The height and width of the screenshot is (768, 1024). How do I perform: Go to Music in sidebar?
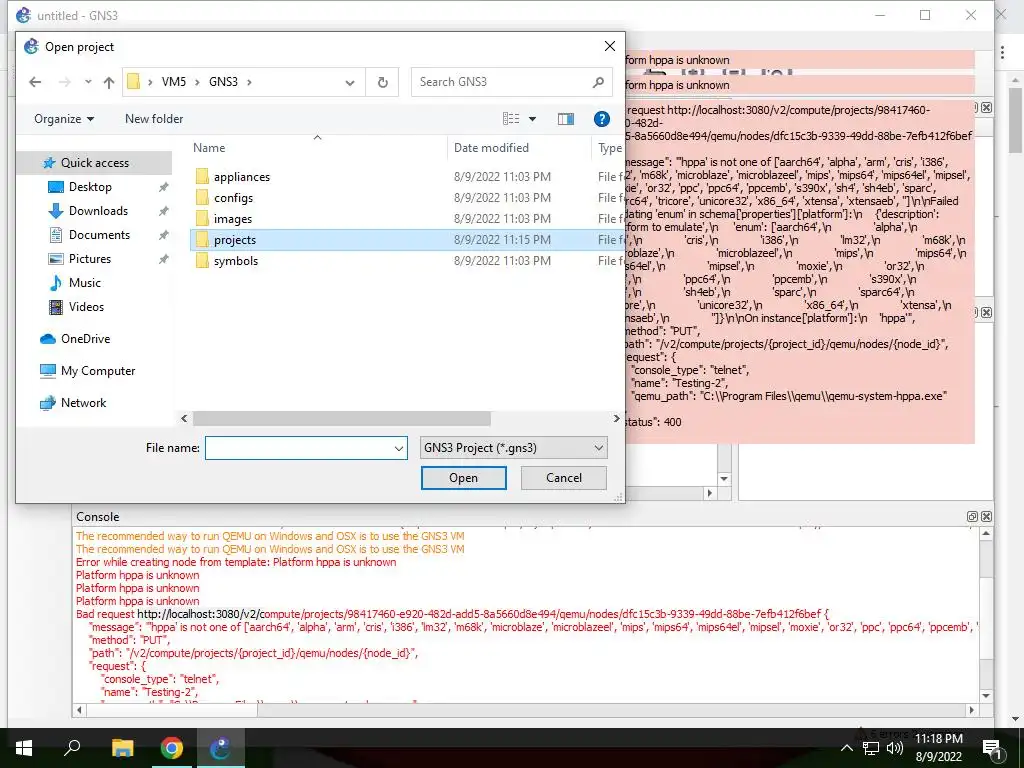tap(84, 283)
